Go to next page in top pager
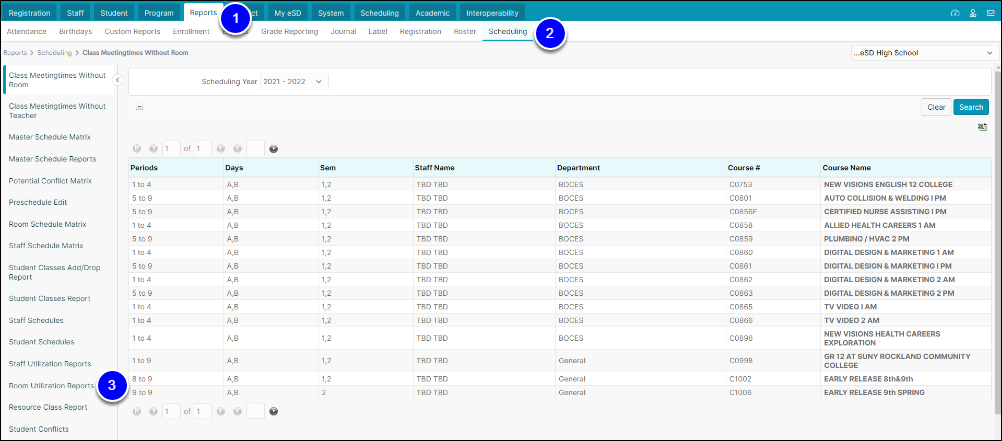Viewport: 1002px width, 441px height. (x=220, y=149)
